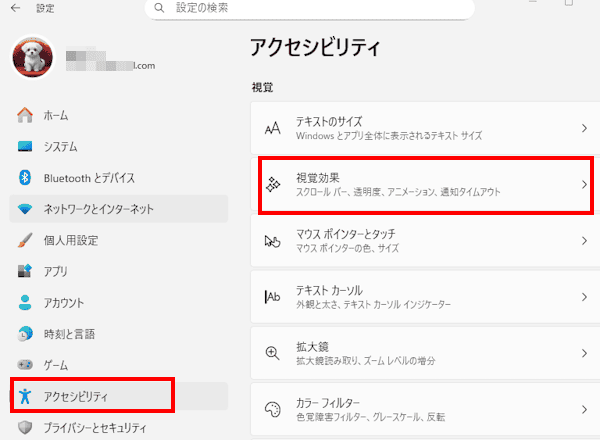This screenshot has height=440, width=600.
Task: Expand テキスト カーソル chevron arrow
Action: coord(584,297)
